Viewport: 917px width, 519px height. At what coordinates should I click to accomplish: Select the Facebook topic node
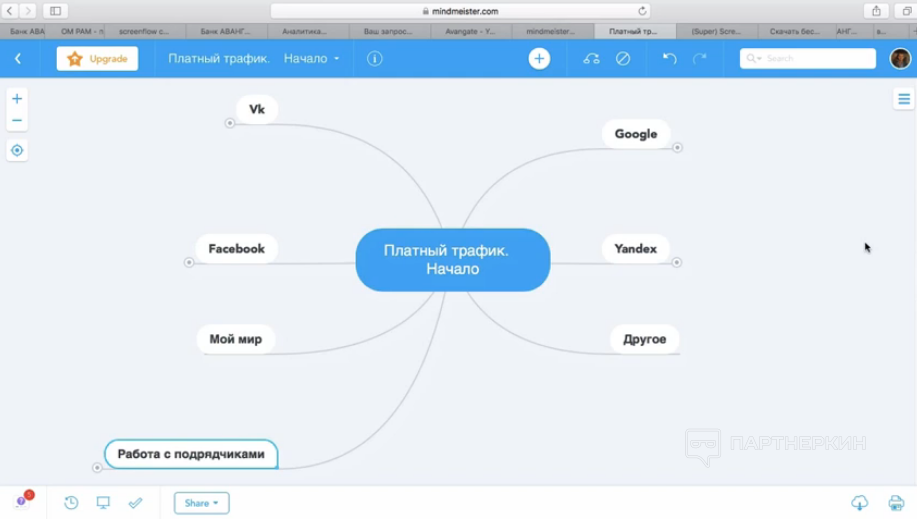click(236, 249)
